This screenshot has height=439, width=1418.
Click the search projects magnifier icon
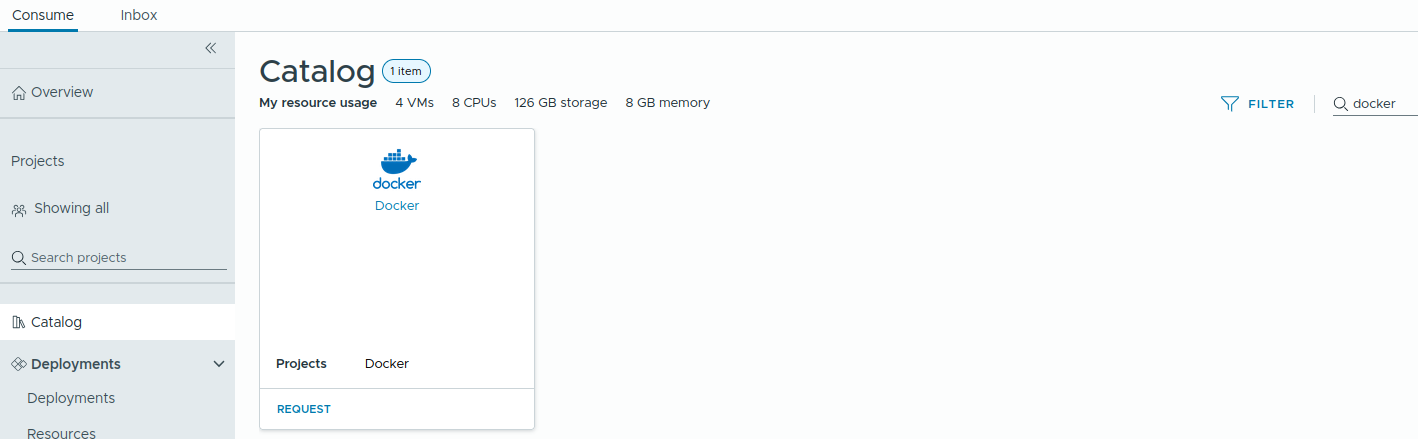coord(18,258)
